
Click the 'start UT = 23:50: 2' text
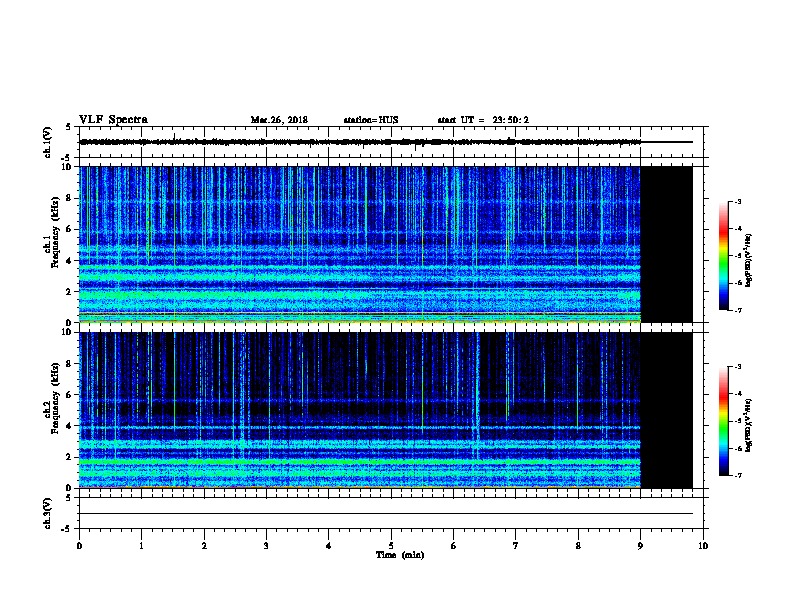click(483, 120)
